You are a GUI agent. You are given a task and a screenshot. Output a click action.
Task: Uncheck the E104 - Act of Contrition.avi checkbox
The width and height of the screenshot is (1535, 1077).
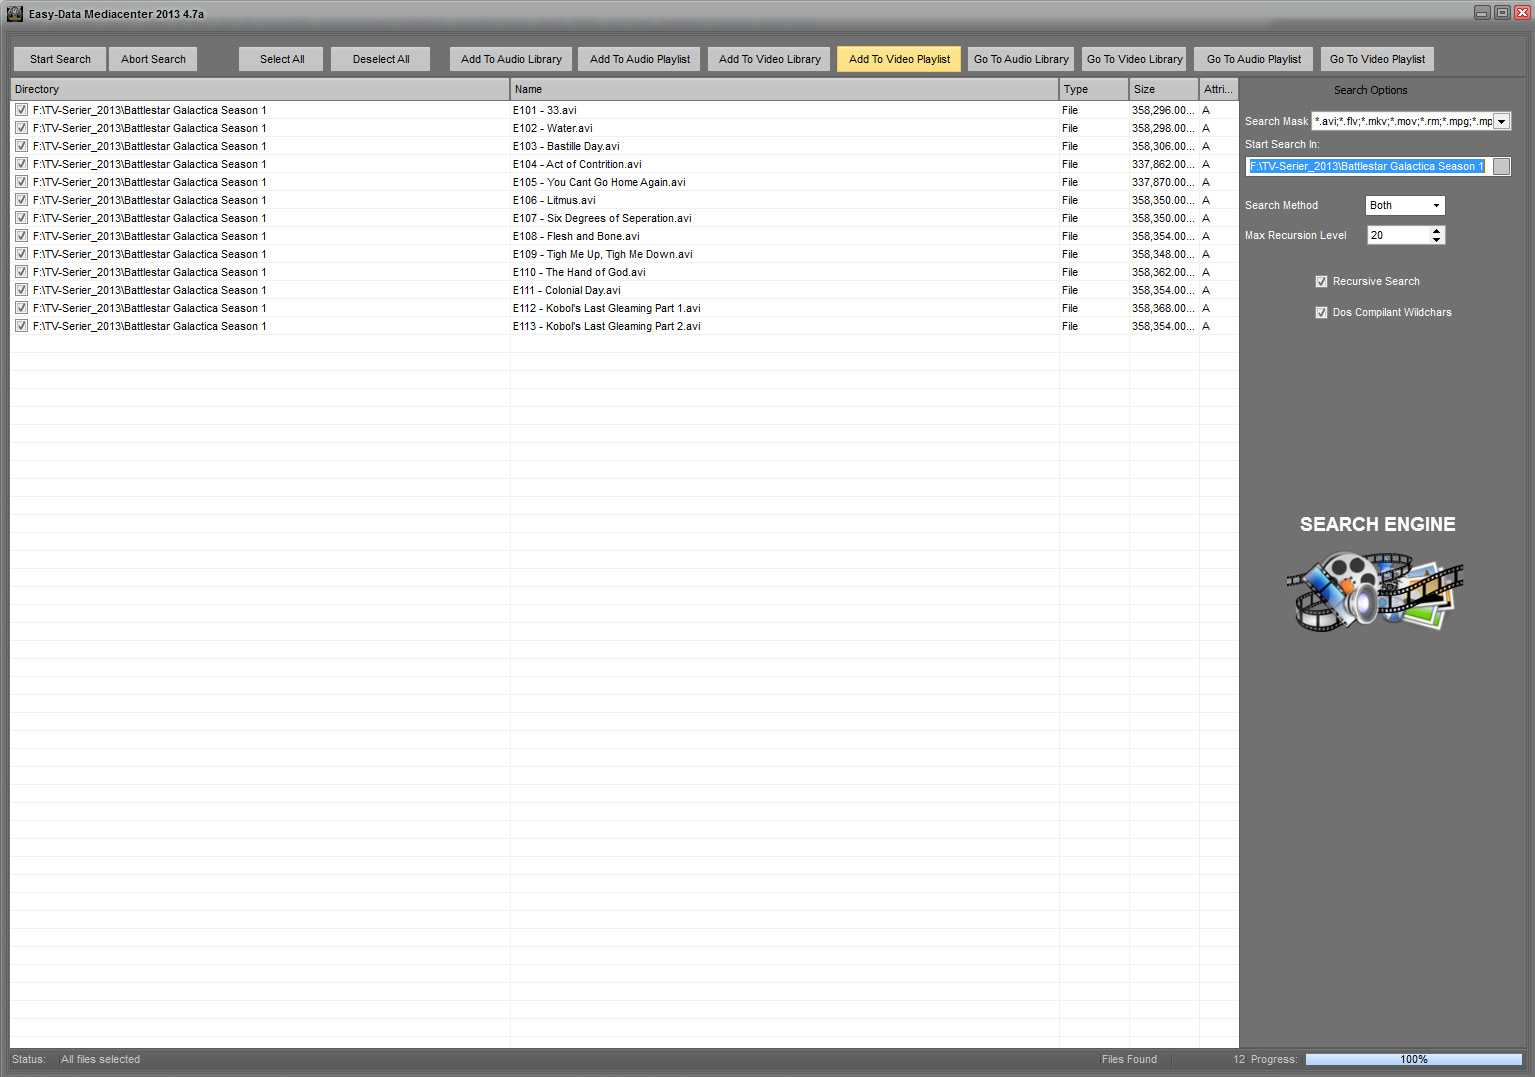click(21, 164)
